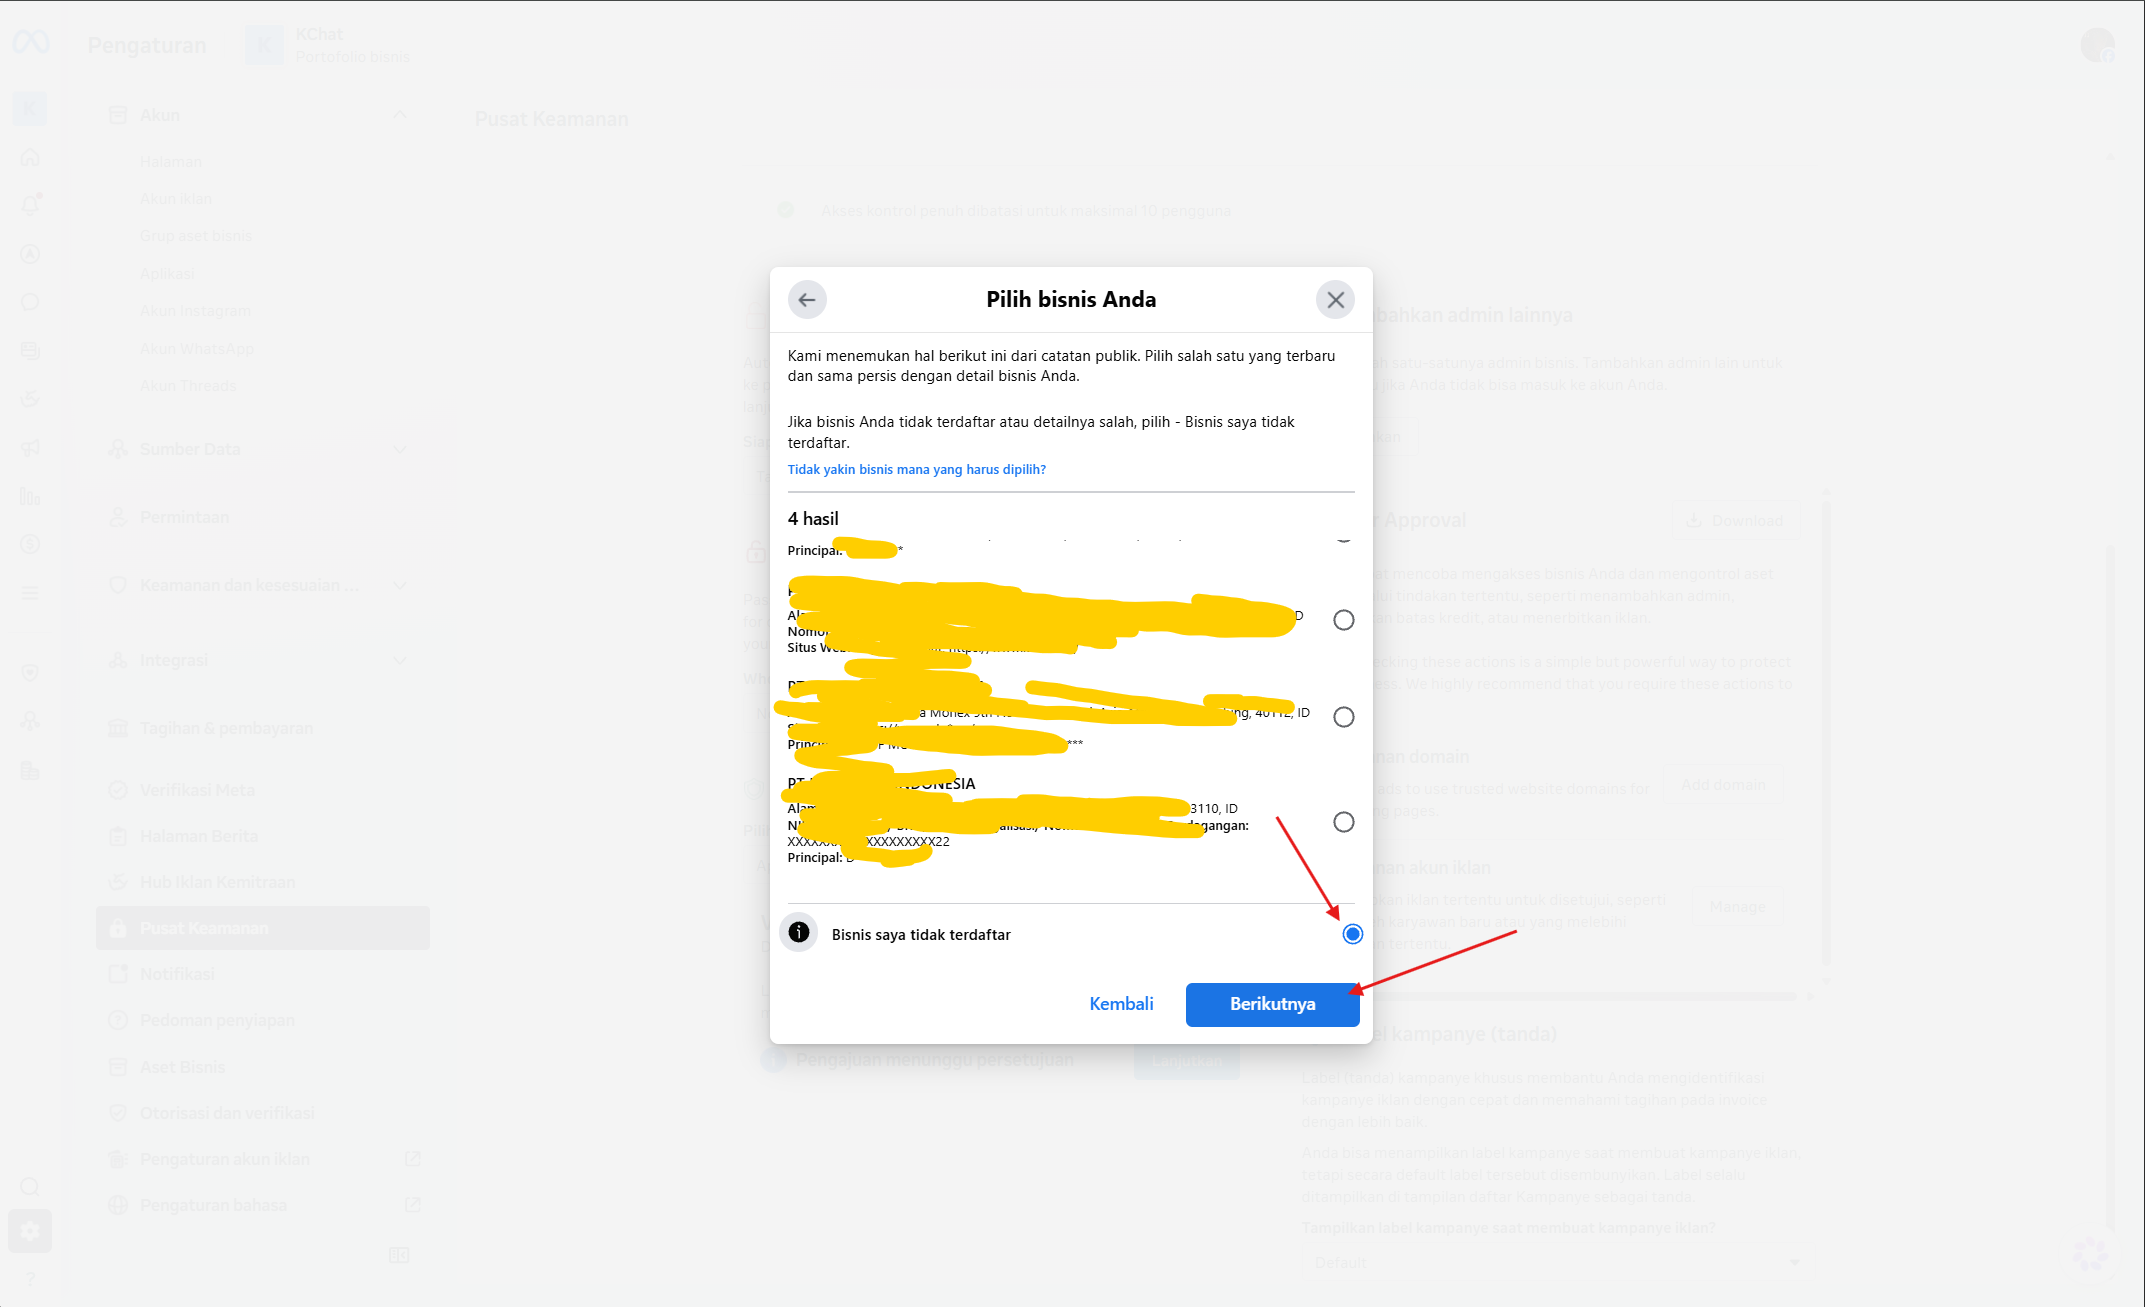Screen dimensions: 2145x1307
Task: Click the megaphone icon in left rail
Action: click(x=30, y=448)
